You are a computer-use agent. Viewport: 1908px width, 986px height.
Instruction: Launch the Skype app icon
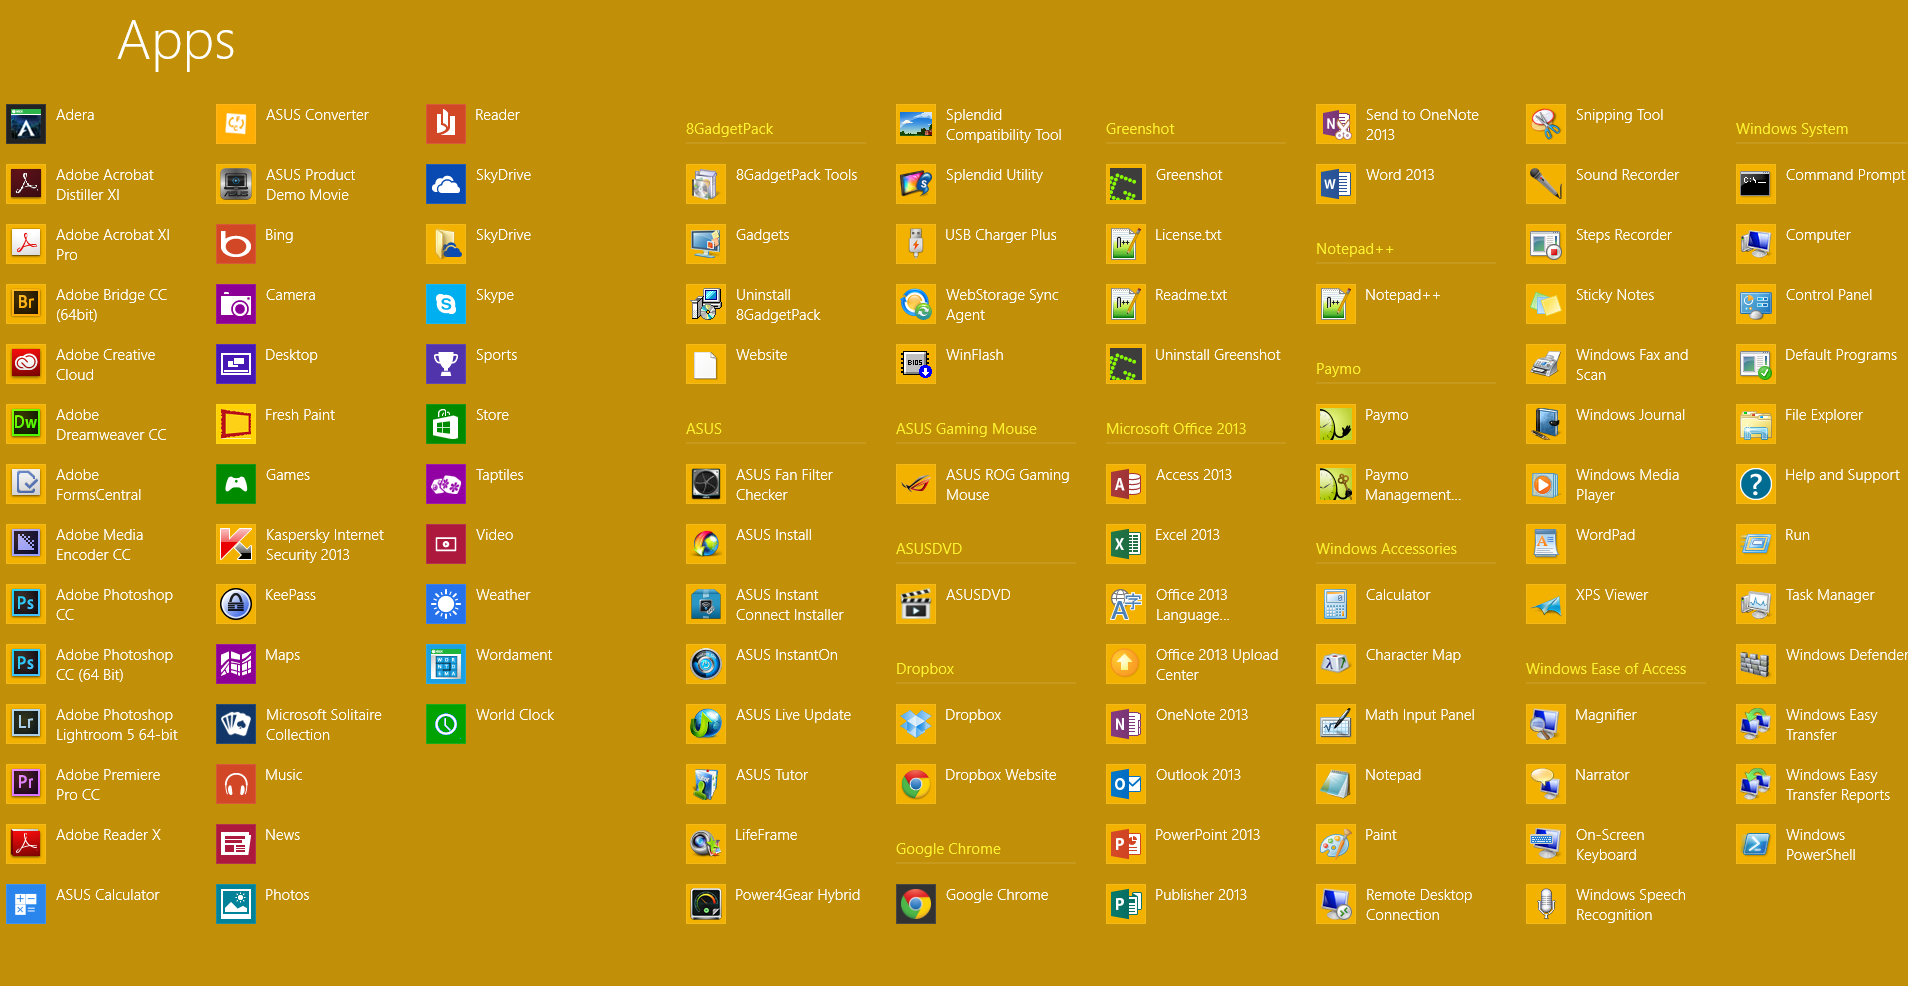pyautogui.click(x=446, y=304)
